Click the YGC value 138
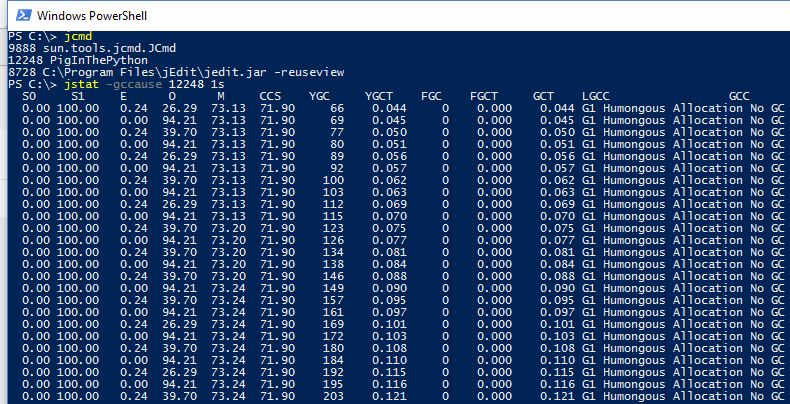This screenshot has height=404, width=790. tap(334, 264)
